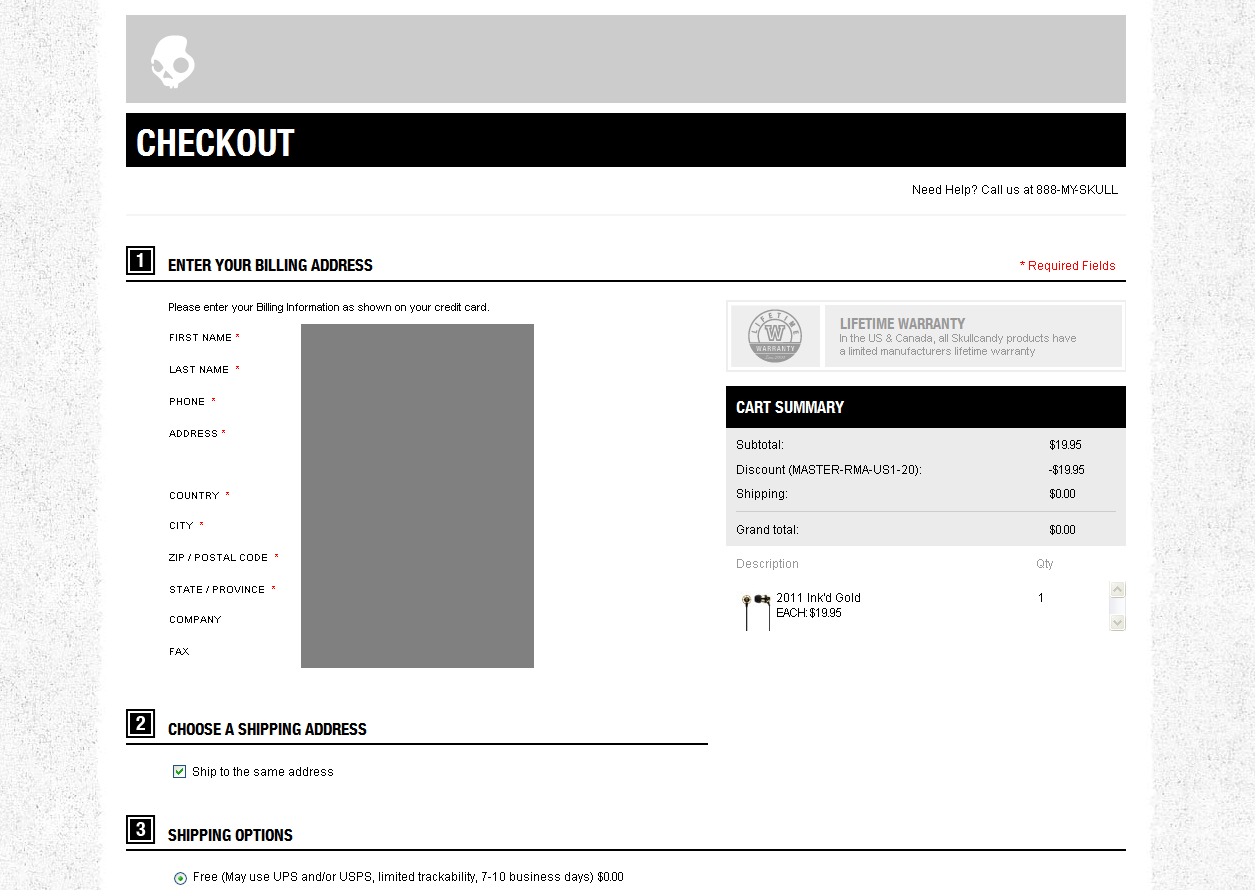Click the step 2 number badge
Screen dimensions: 1255x890
(x=140, y=723)
